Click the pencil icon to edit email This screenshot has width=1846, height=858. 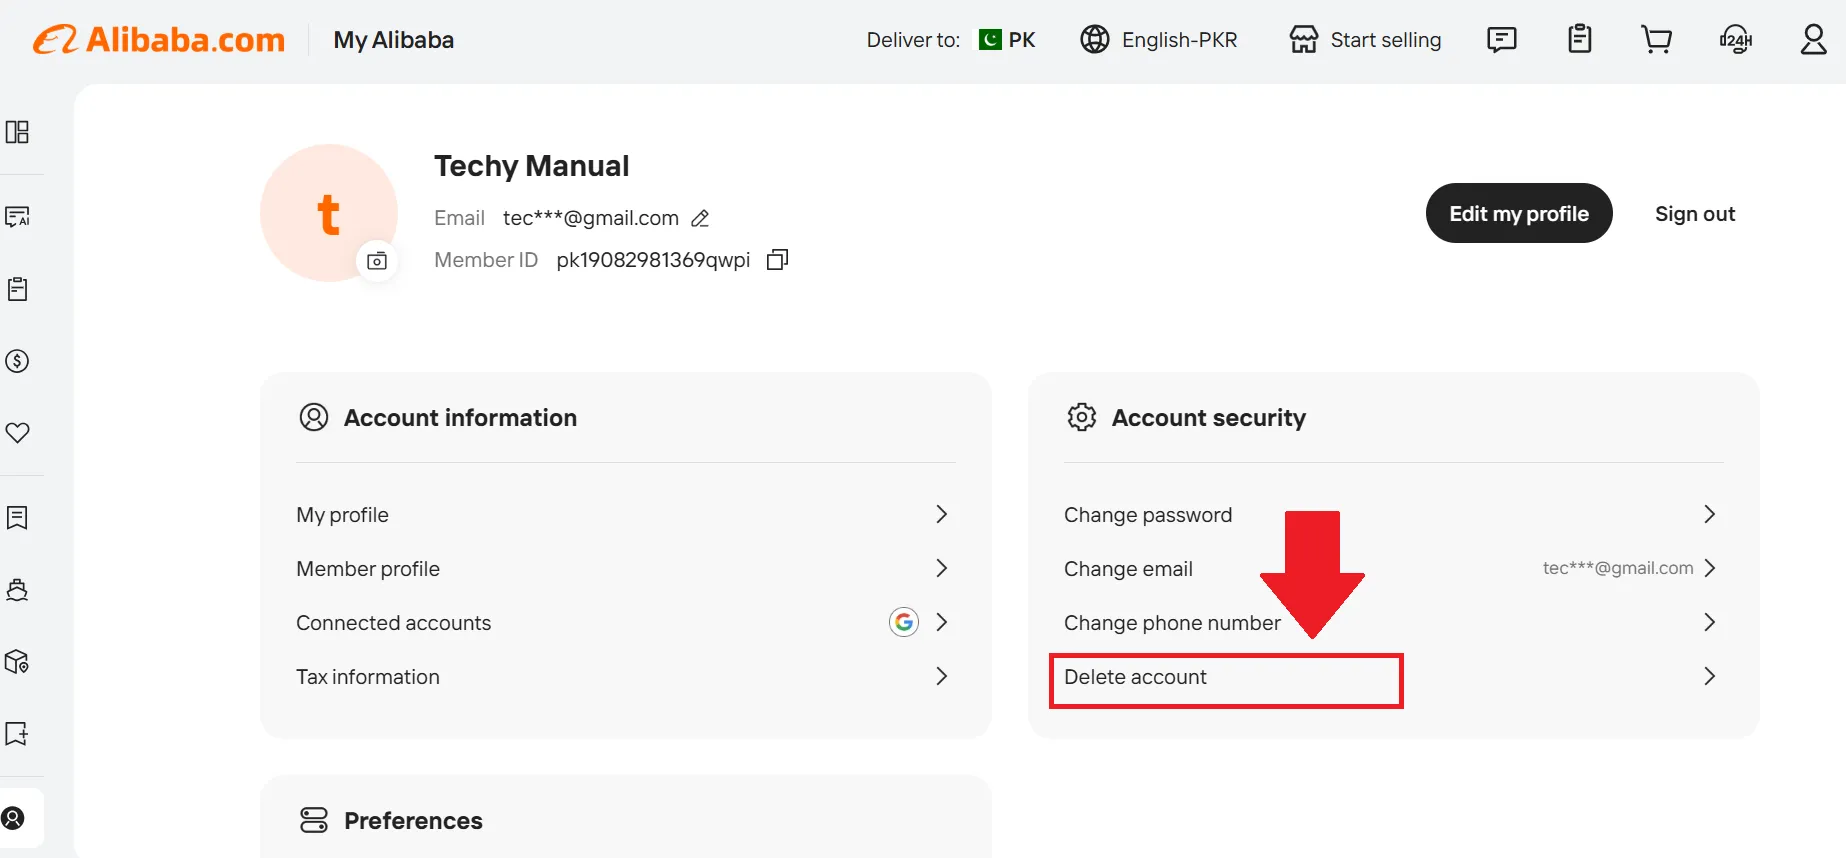700,218
